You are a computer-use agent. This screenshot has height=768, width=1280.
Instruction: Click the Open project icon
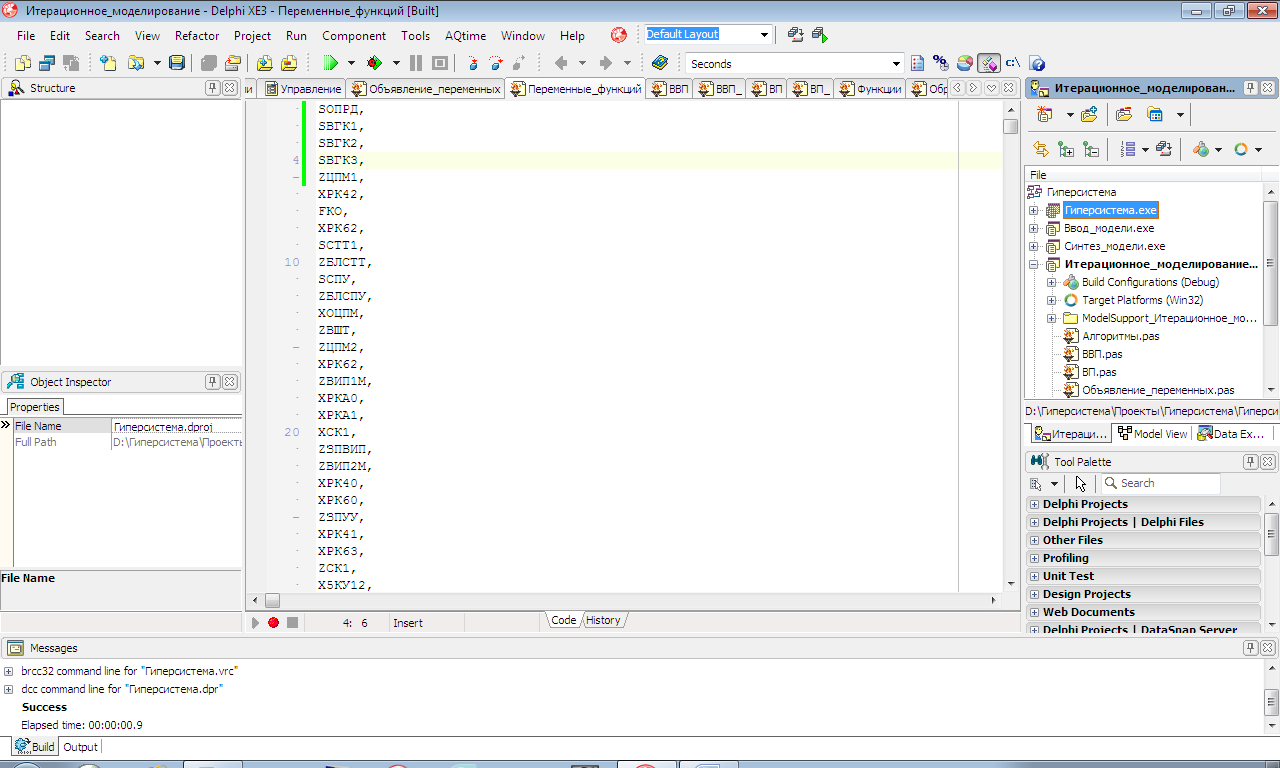[x=233, y=63]
